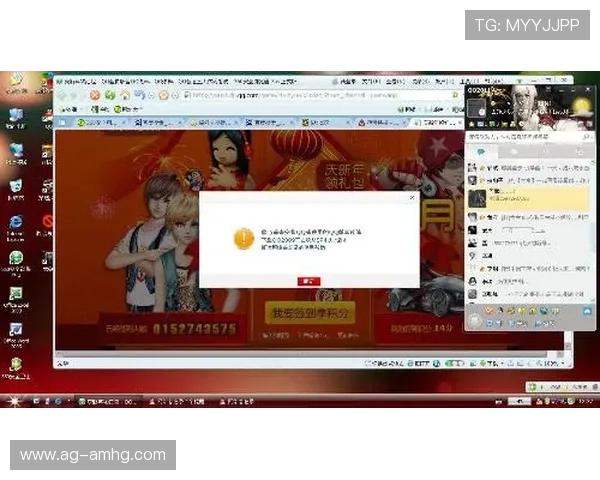Viewport: 600px width, 480px height.
Task: Click the browser back arrow button
Action: (63, 95)
